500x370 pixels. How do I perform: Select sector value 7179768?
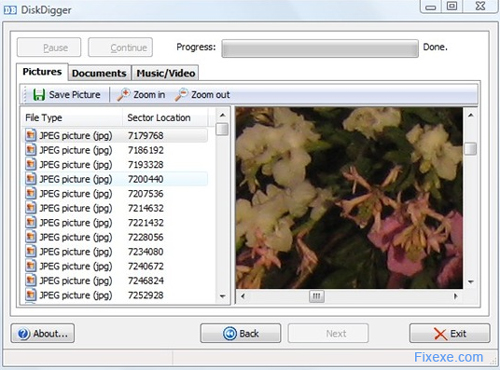click(146, 136)
